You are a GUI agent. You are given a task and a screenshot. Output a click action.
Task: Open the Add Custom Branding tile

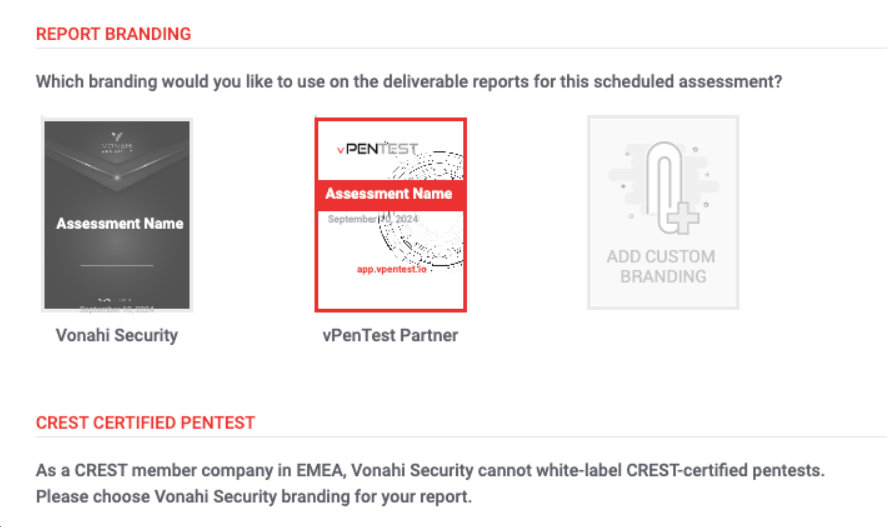pos(663,213)
